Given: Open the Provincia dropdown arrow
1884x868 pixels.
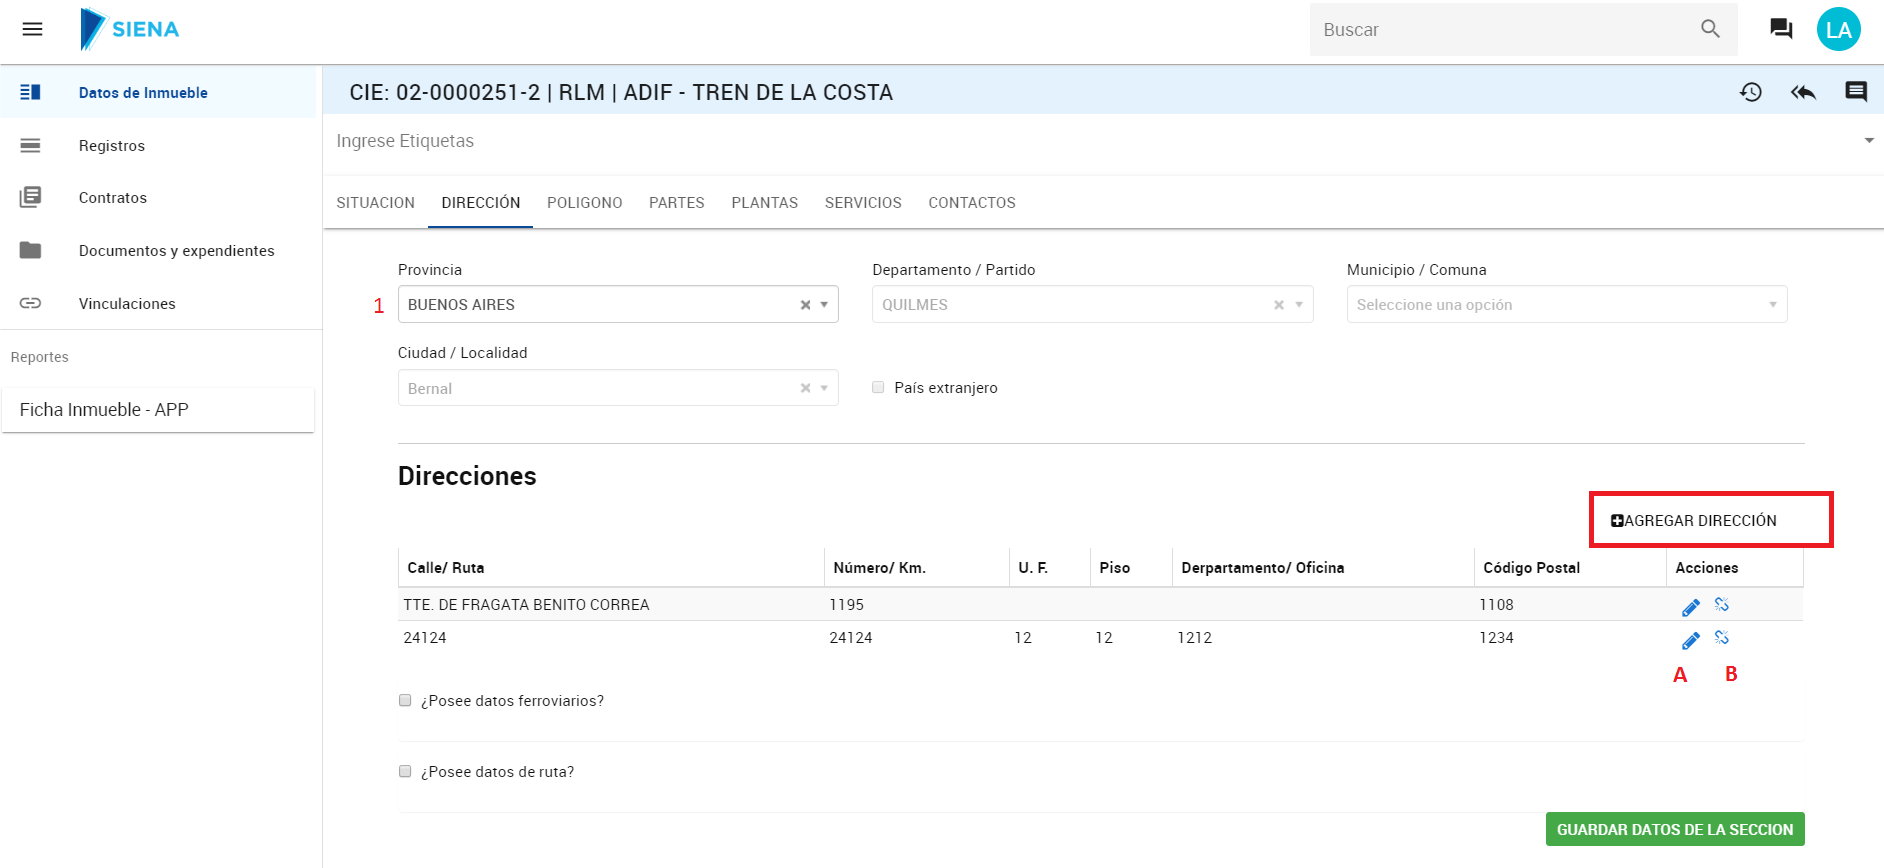Looking at the screenshot, I should [x=824, y=305].
